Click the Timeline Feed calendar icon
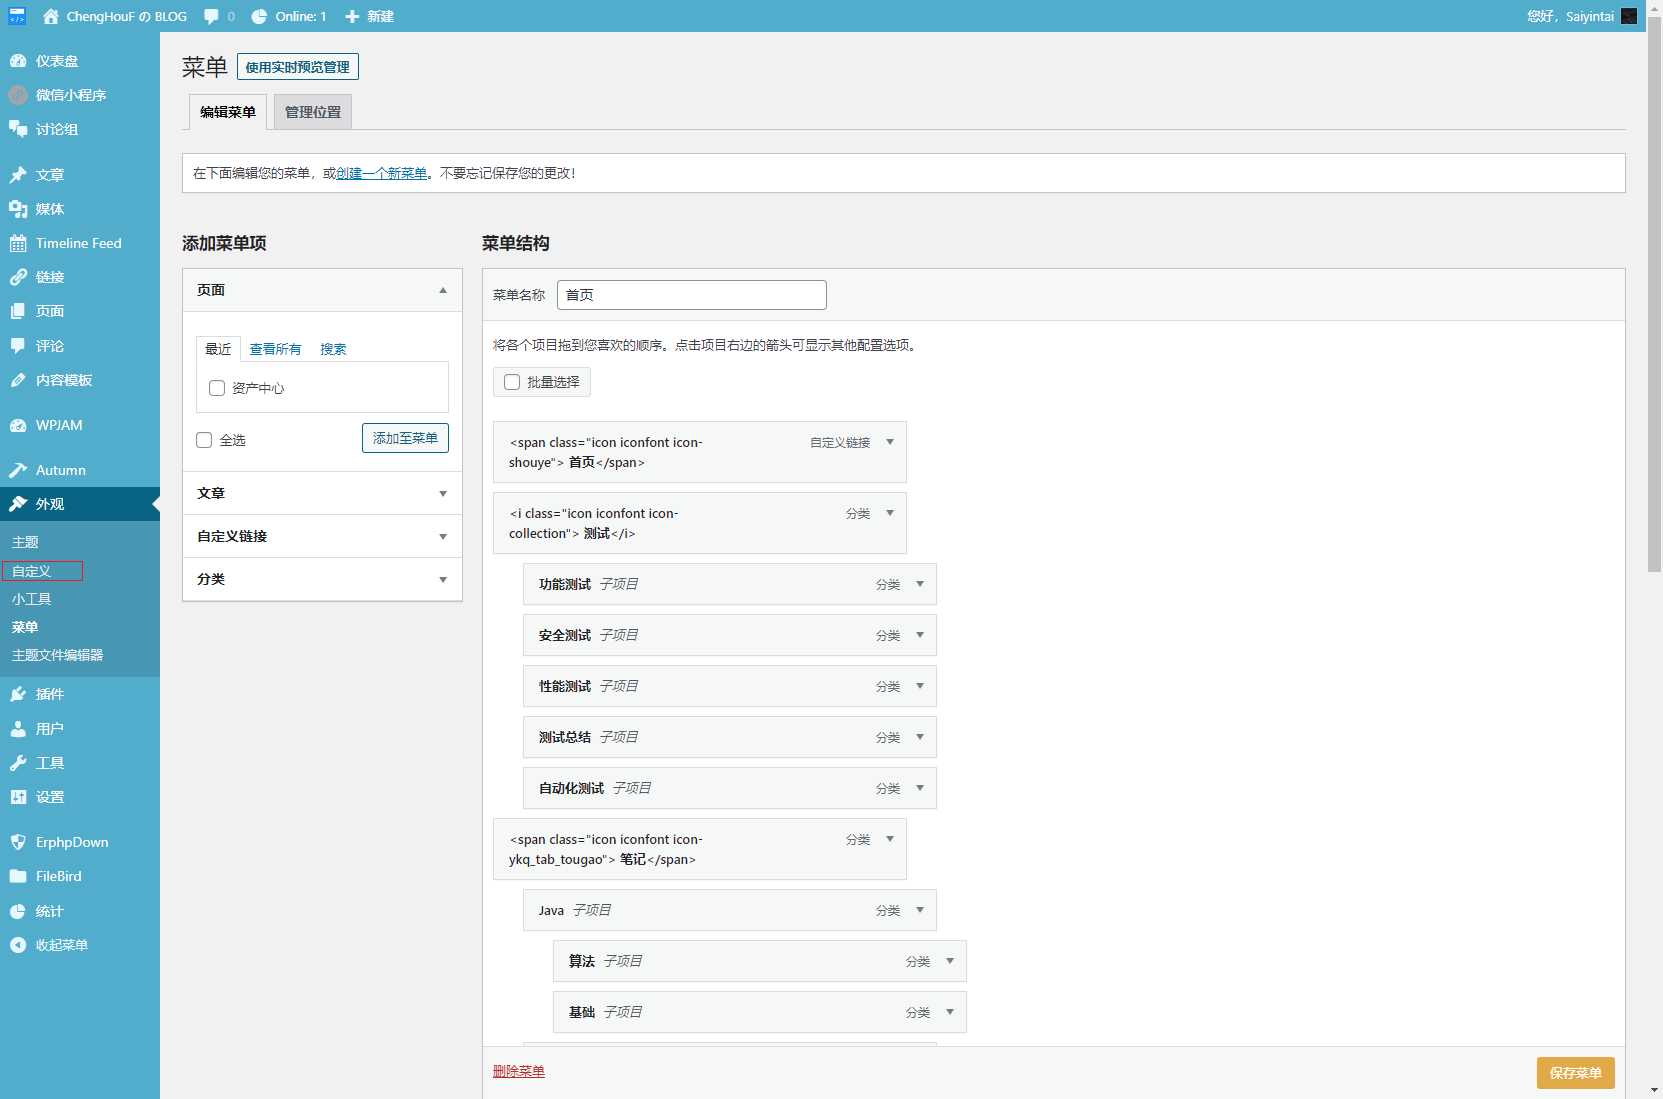 [x=18, y=243]
